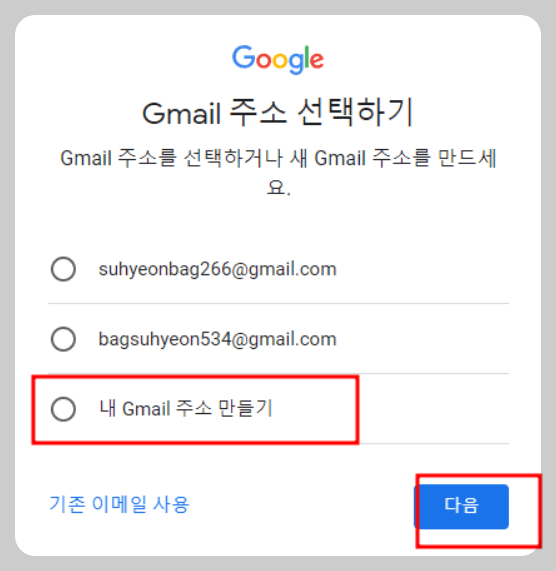Select the suhyeonbag266@gmail.com radio button
Screen dimensions: 556x571
[x=63, y=269]
